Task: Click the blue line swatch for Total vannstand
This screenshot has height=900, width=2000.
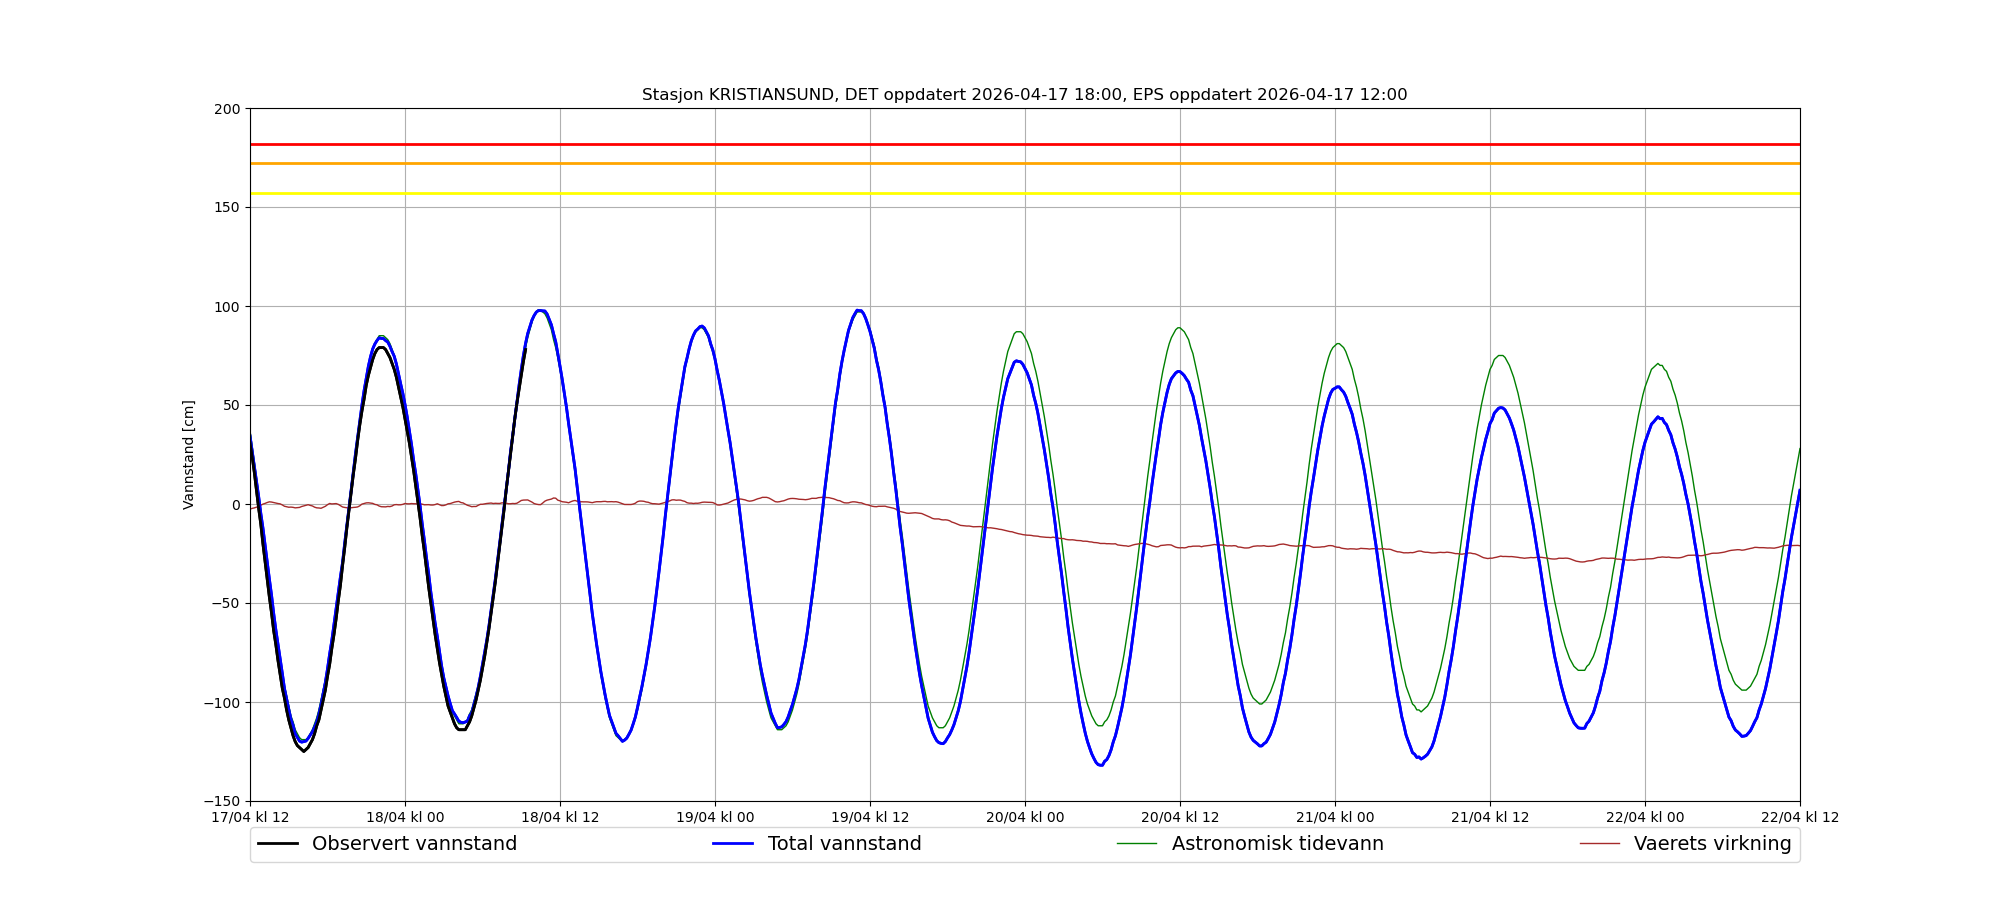Action: click(x=732, y=844)
